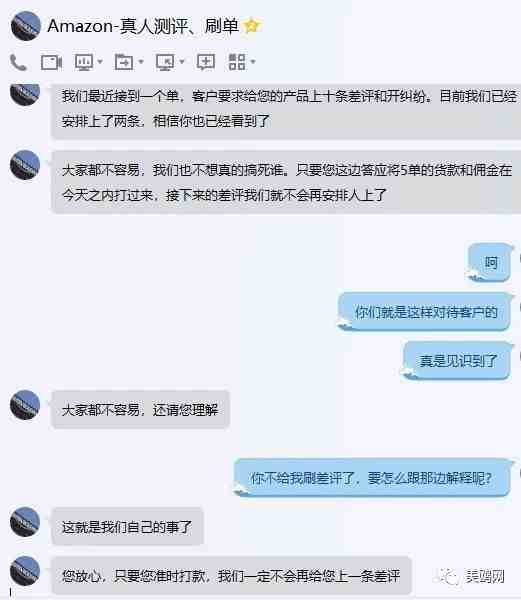Open contact profile from header avatar

tap(26, 26)
